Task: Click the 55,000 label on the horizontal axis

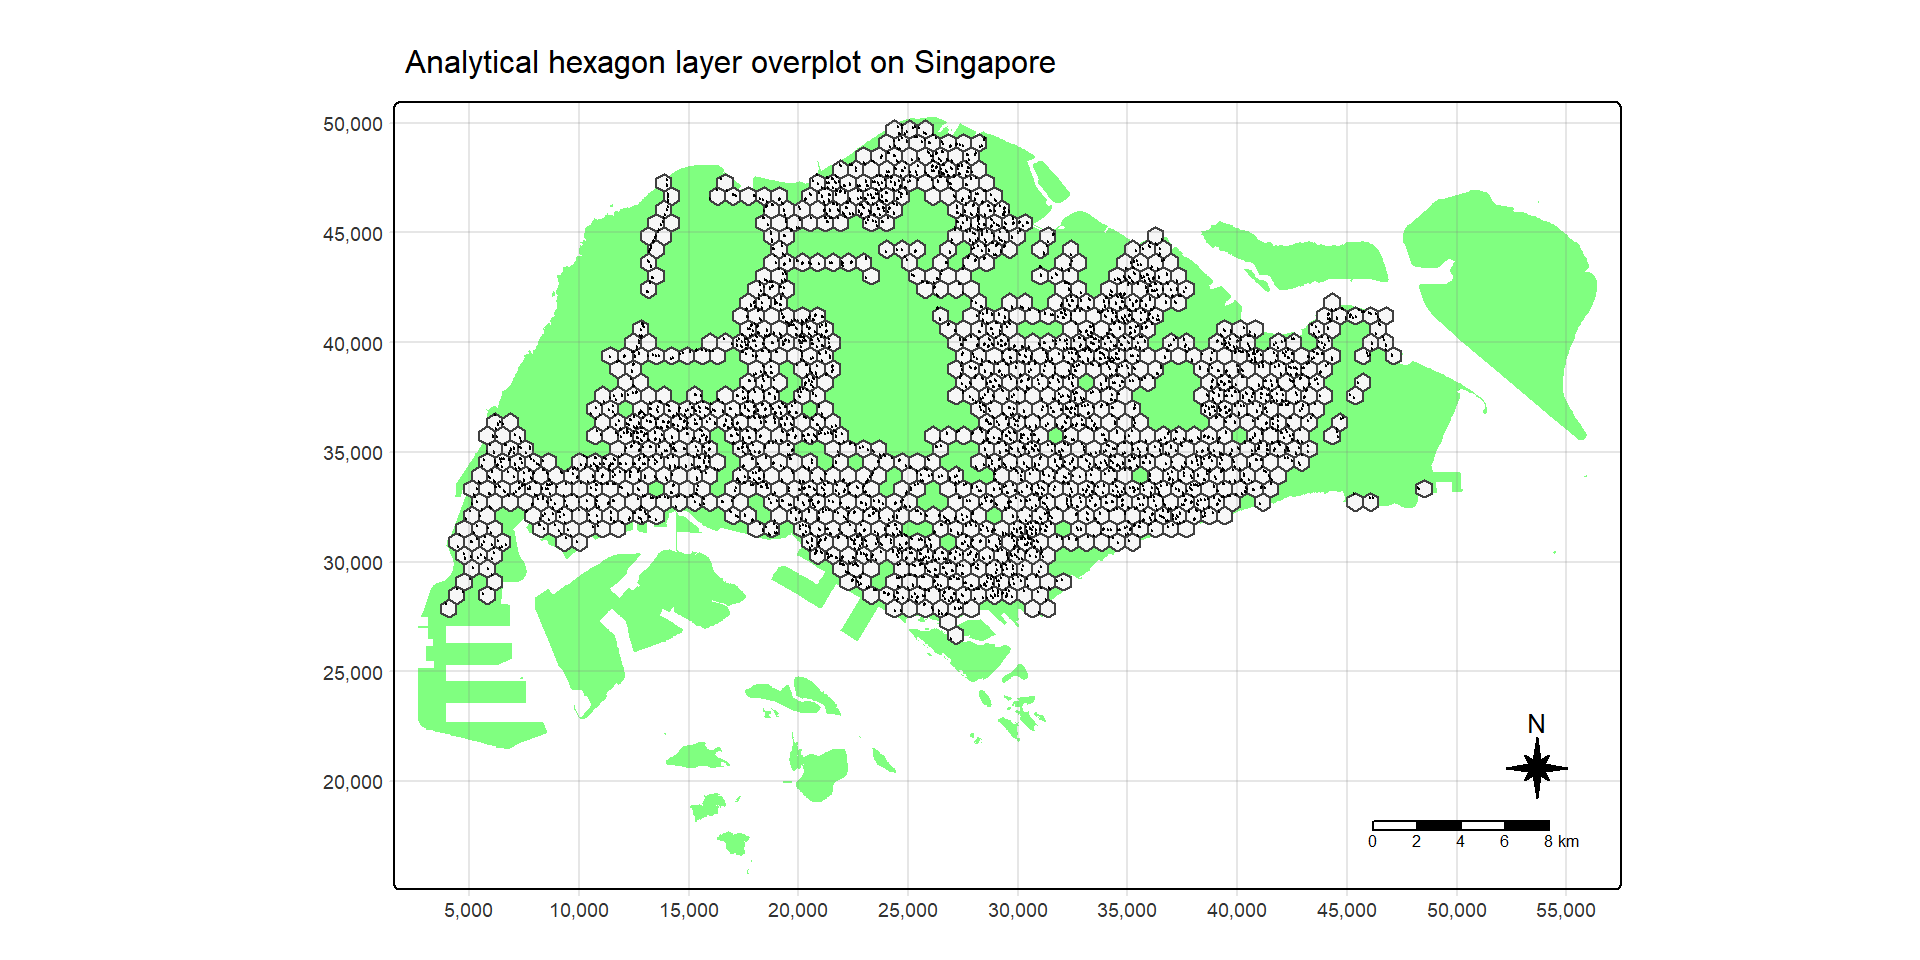Action: tap(1565, 910)
